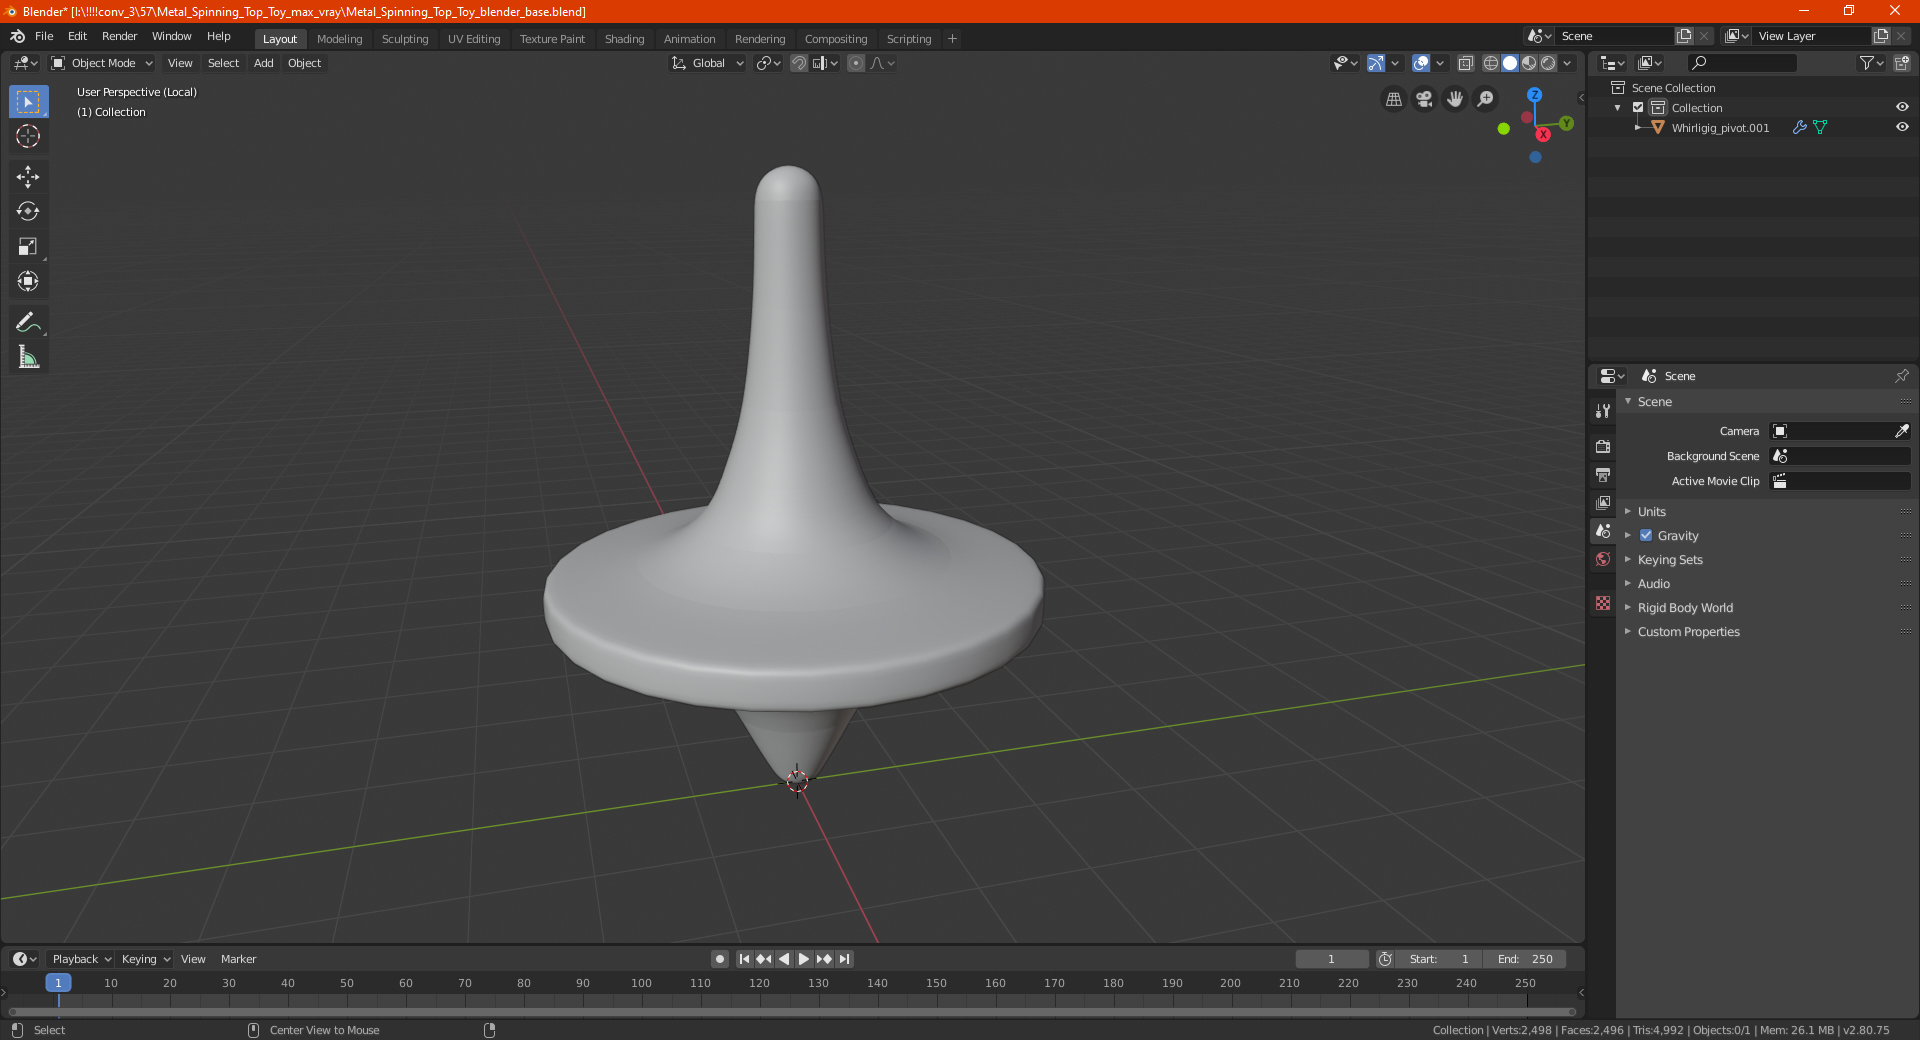Jump to the timeline start frame
The width and height of the screenshot is (1920, 1040).
[x=744, y=959]
